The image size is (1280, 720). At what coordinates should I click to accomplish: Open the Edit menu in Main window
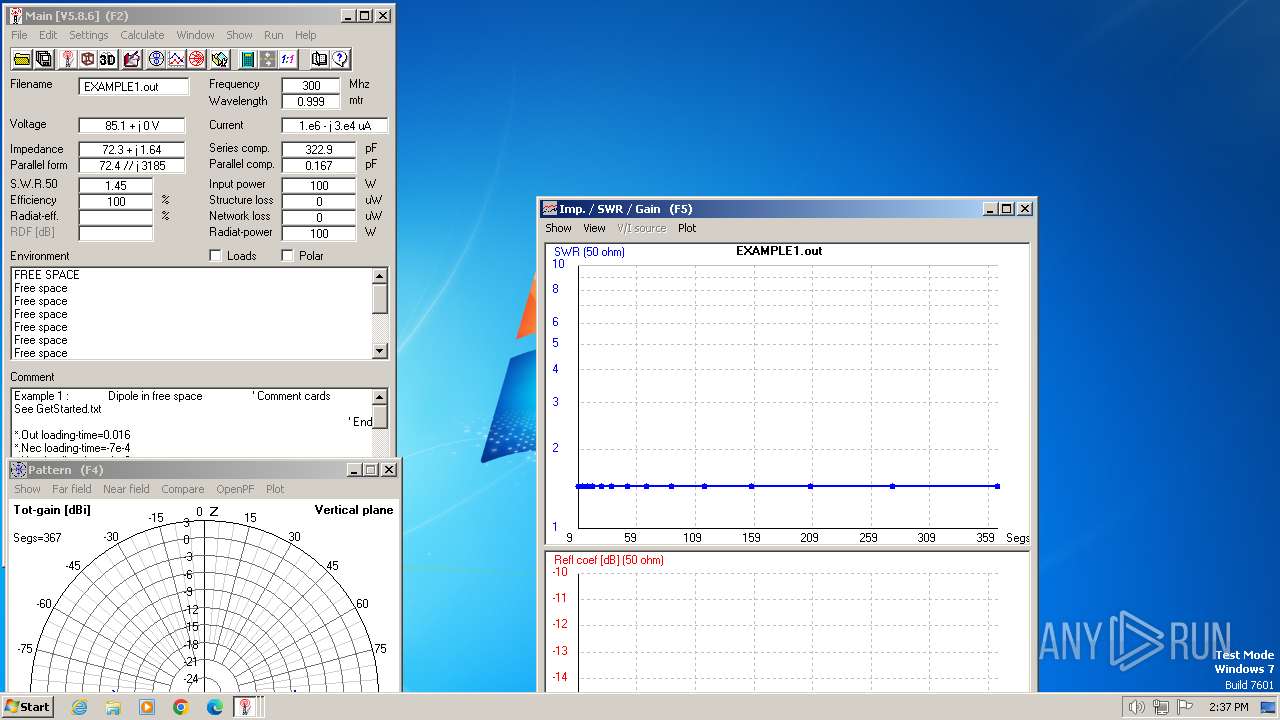point(48,35)
